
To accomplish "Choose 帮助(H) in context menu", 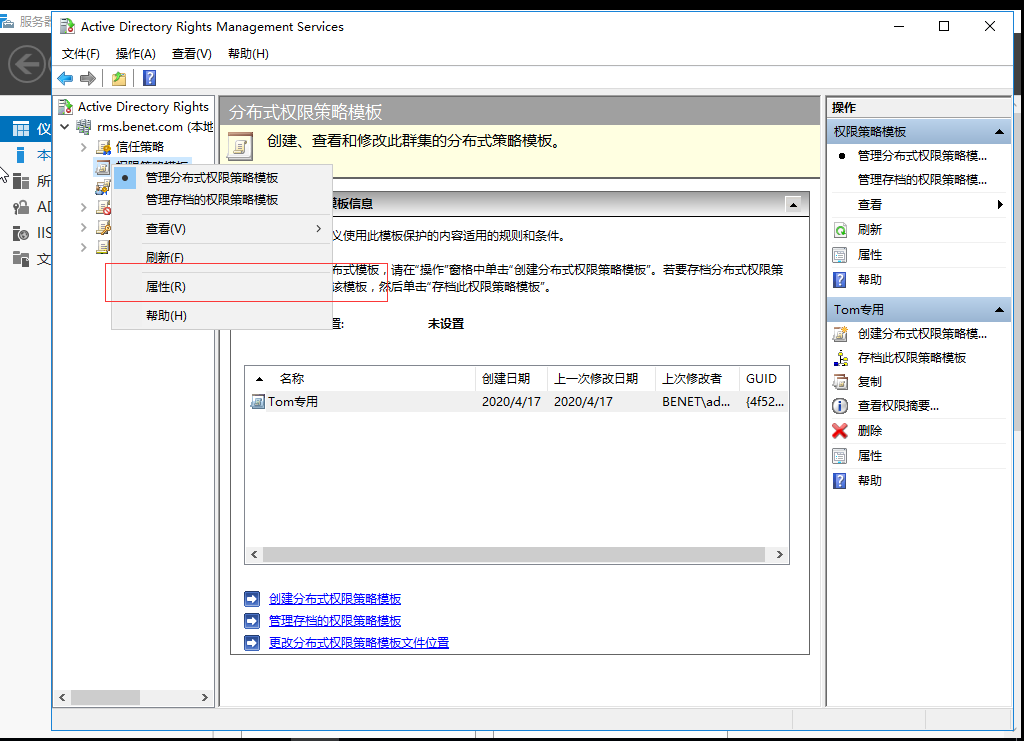I will coord(222,315).
